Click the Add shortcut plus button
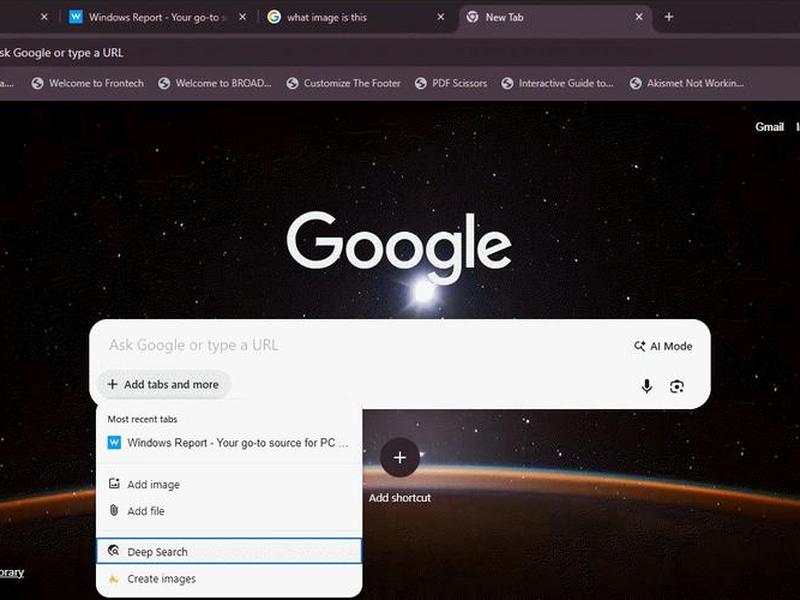800x600 pixels. tap(399, 458)
